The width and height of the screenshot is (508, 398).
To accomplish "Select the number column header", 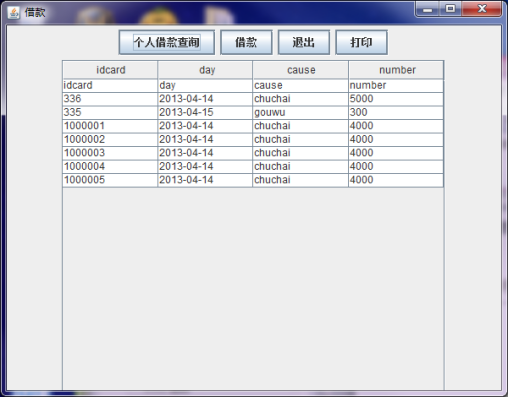I will coord(396,70).
